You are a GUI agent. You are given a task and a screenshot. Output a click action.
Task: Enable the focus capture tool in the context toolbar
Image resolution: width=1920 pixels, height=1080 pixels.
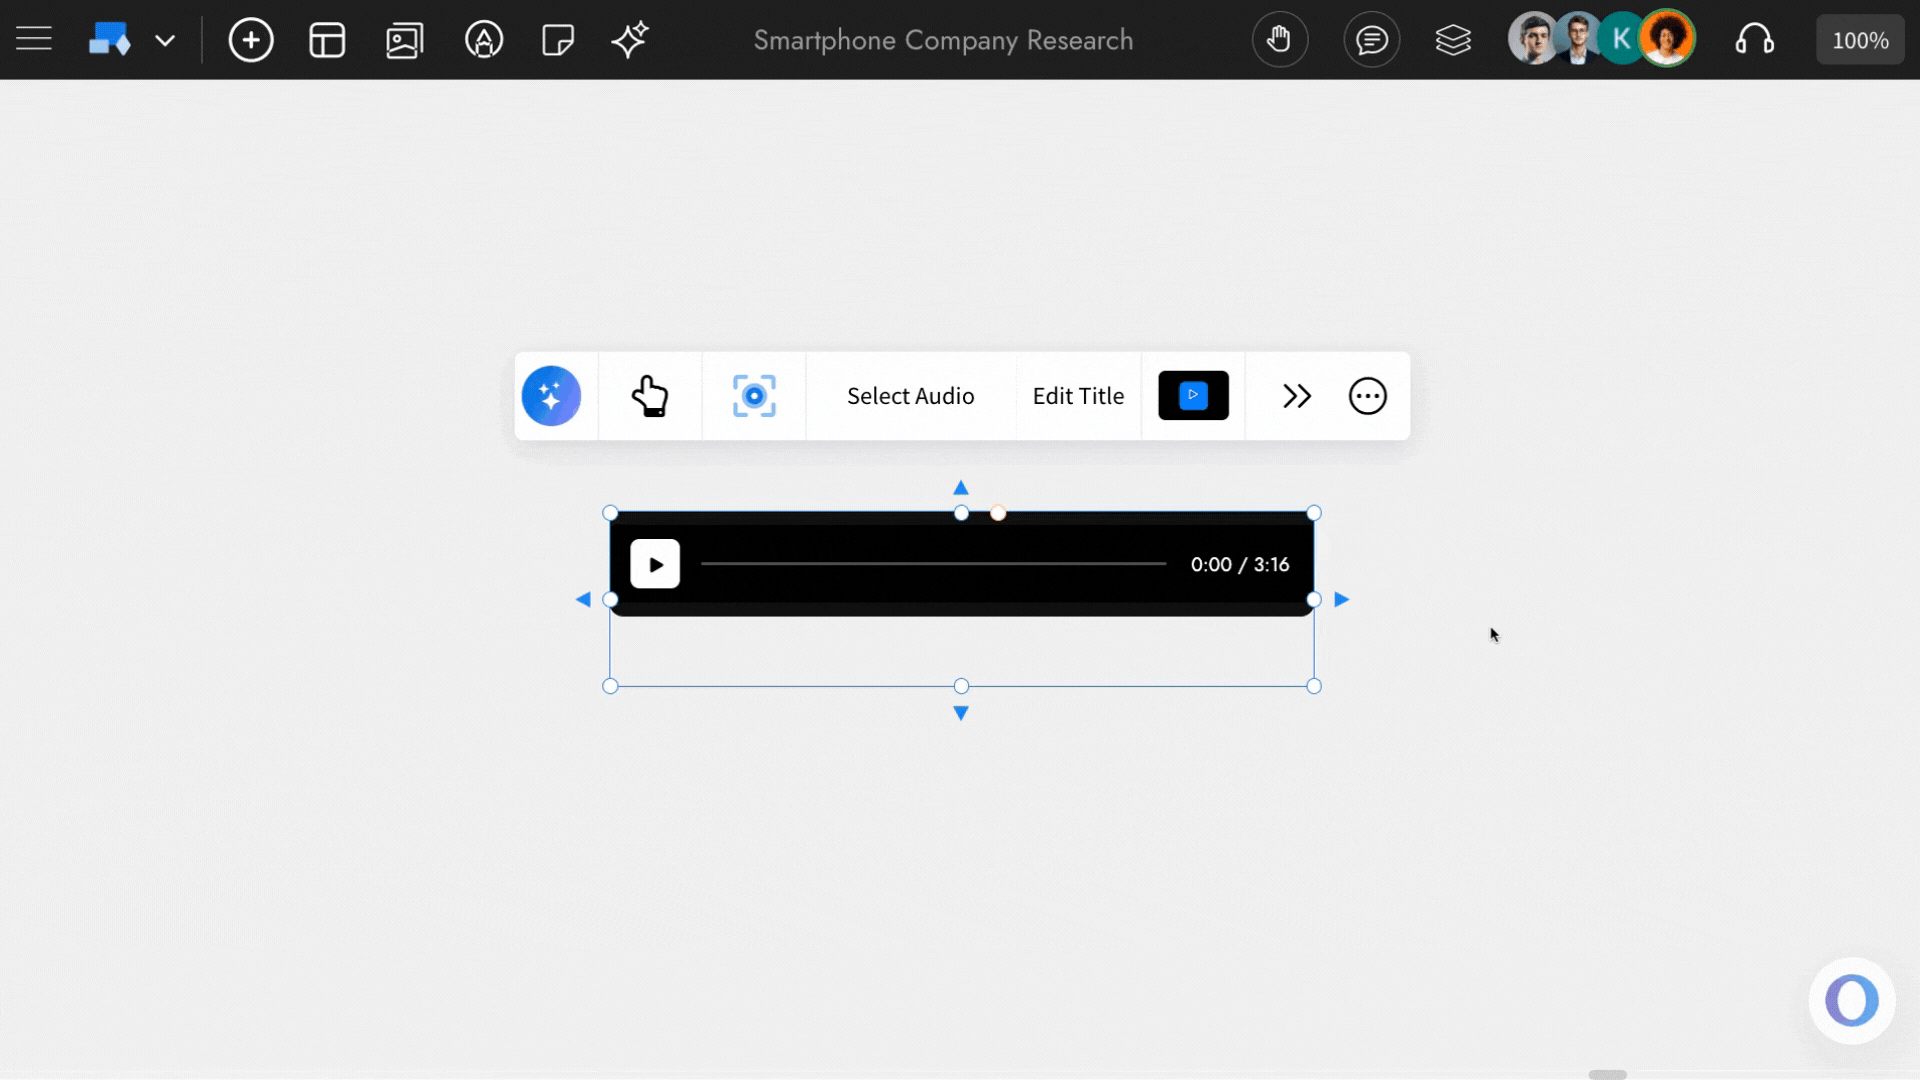coord(754,395)
